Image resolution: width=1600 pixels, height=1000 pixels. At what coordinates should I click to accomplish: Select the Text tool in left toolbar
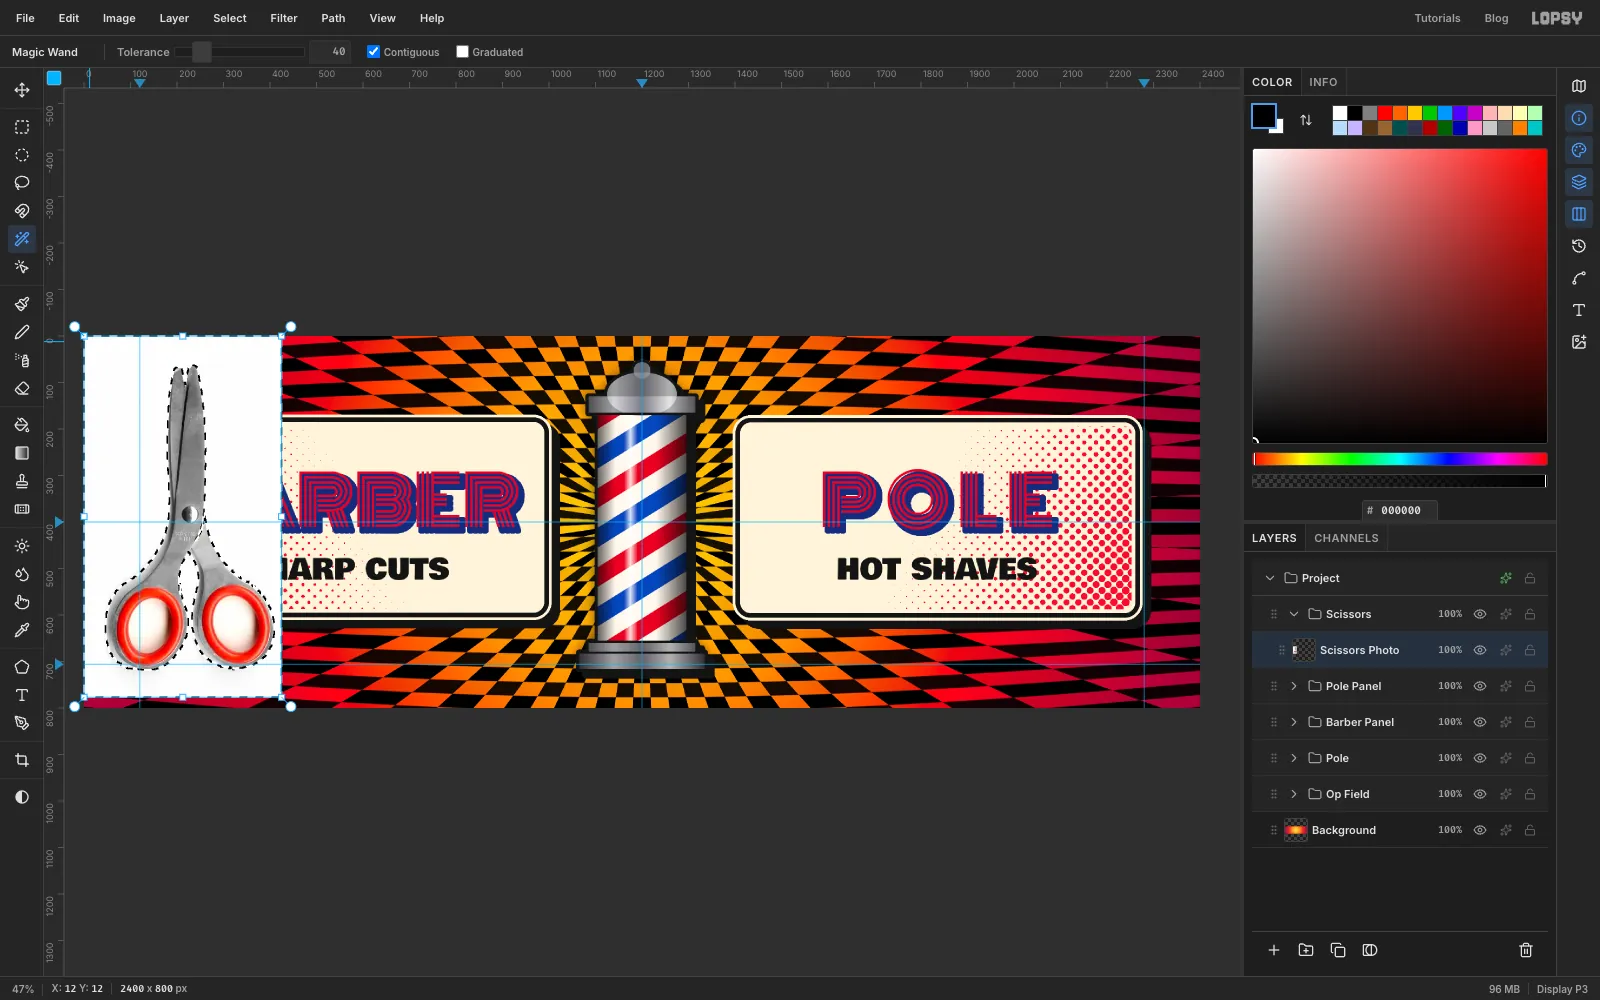[x=22, y=695]
